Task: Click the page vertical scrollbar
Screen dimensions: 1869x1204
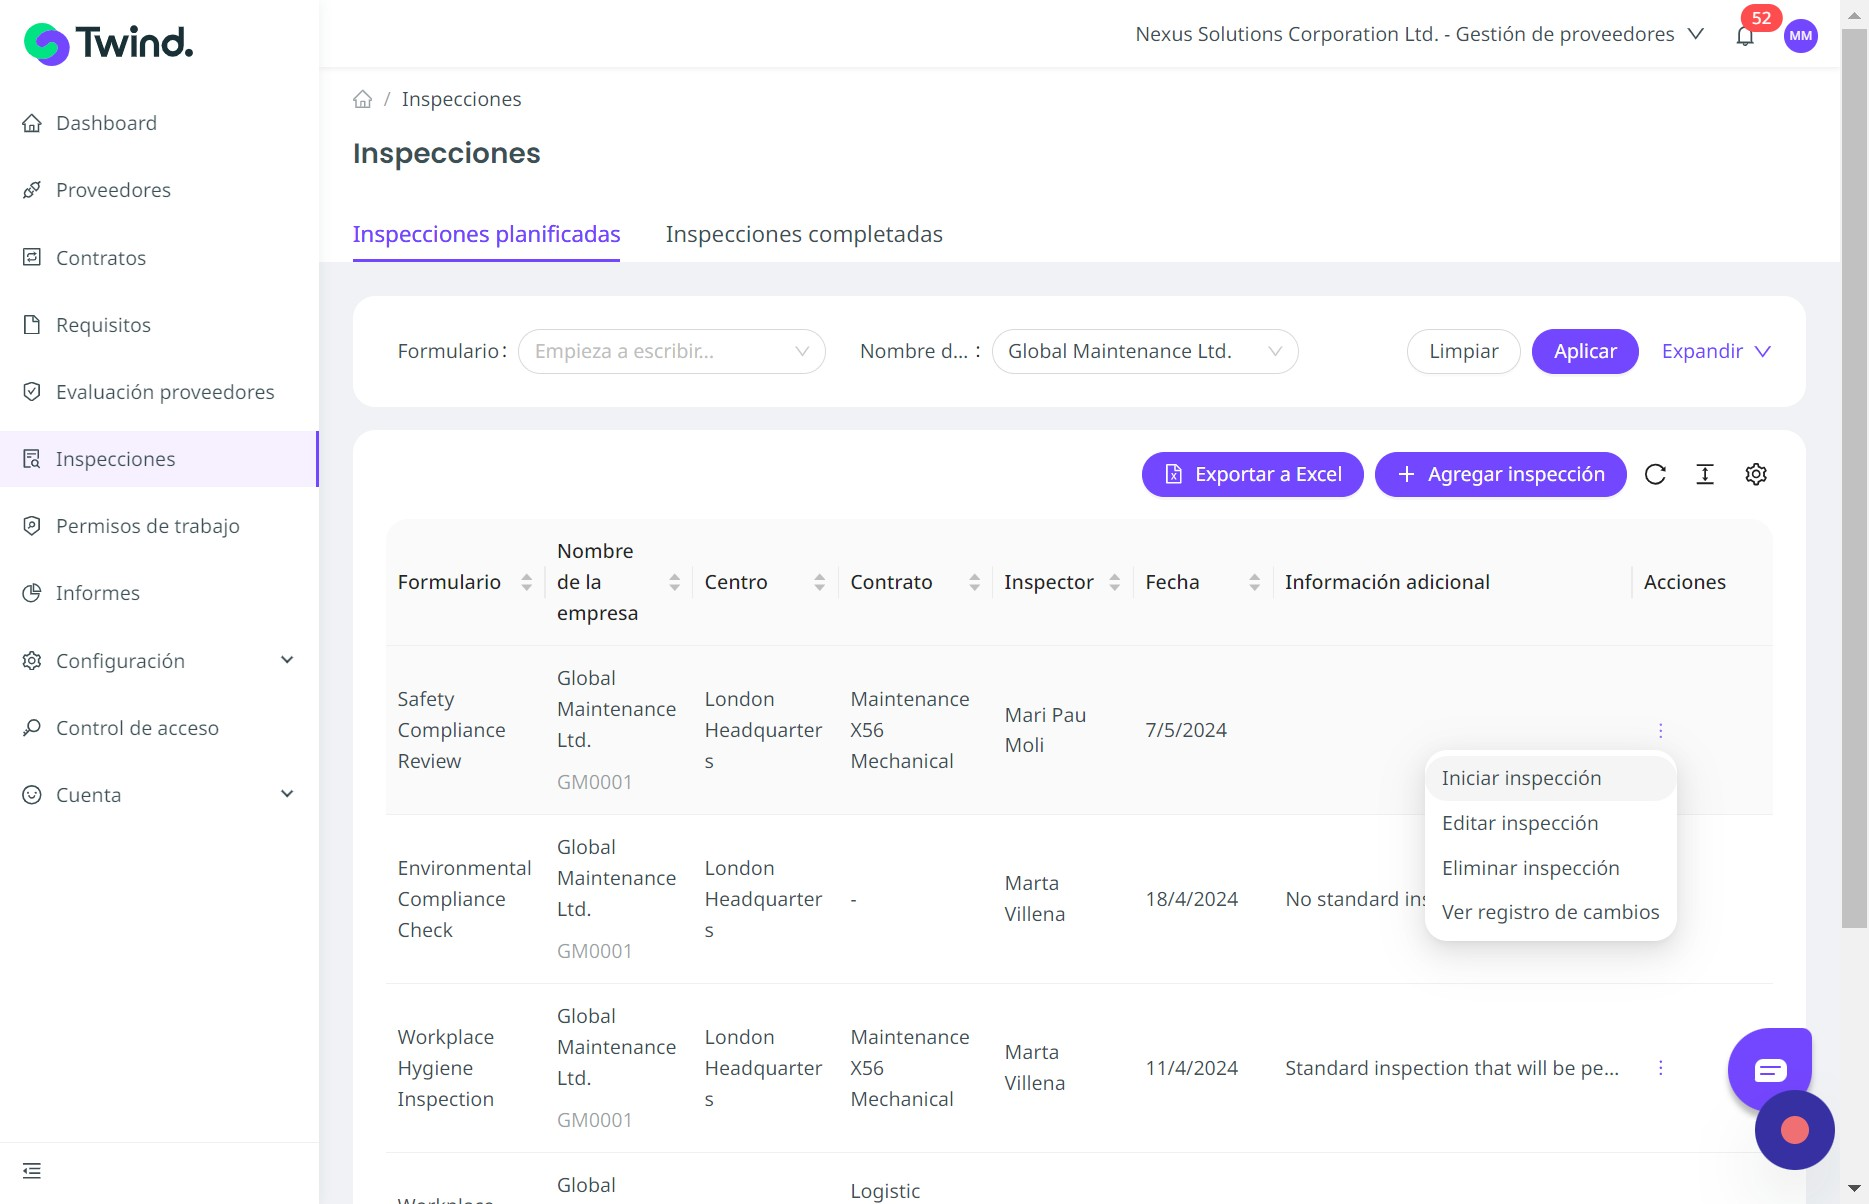Action: click(x=1854, y=479)
